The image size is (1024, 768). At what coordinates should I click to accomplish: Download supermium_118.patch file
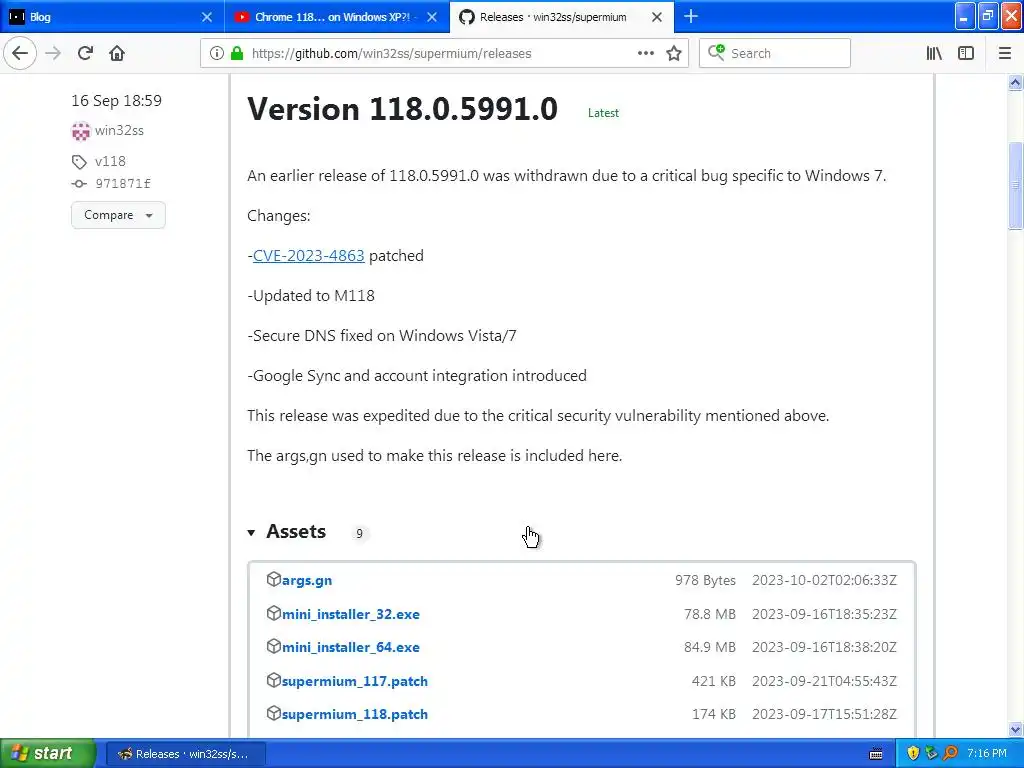coord(355,714)
